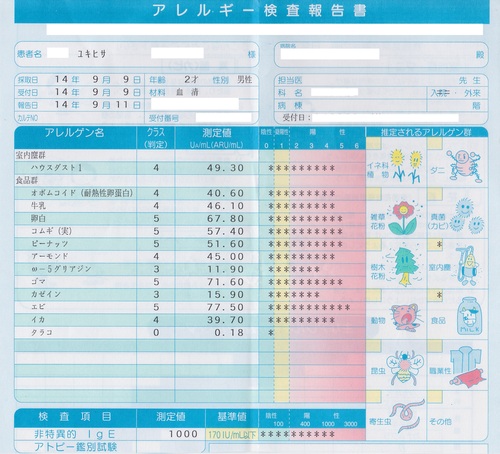Click the report title アレルギー検査報告書
Image resolution: width=500 pixels, height=454 pixels.
(x=259, y=11)
